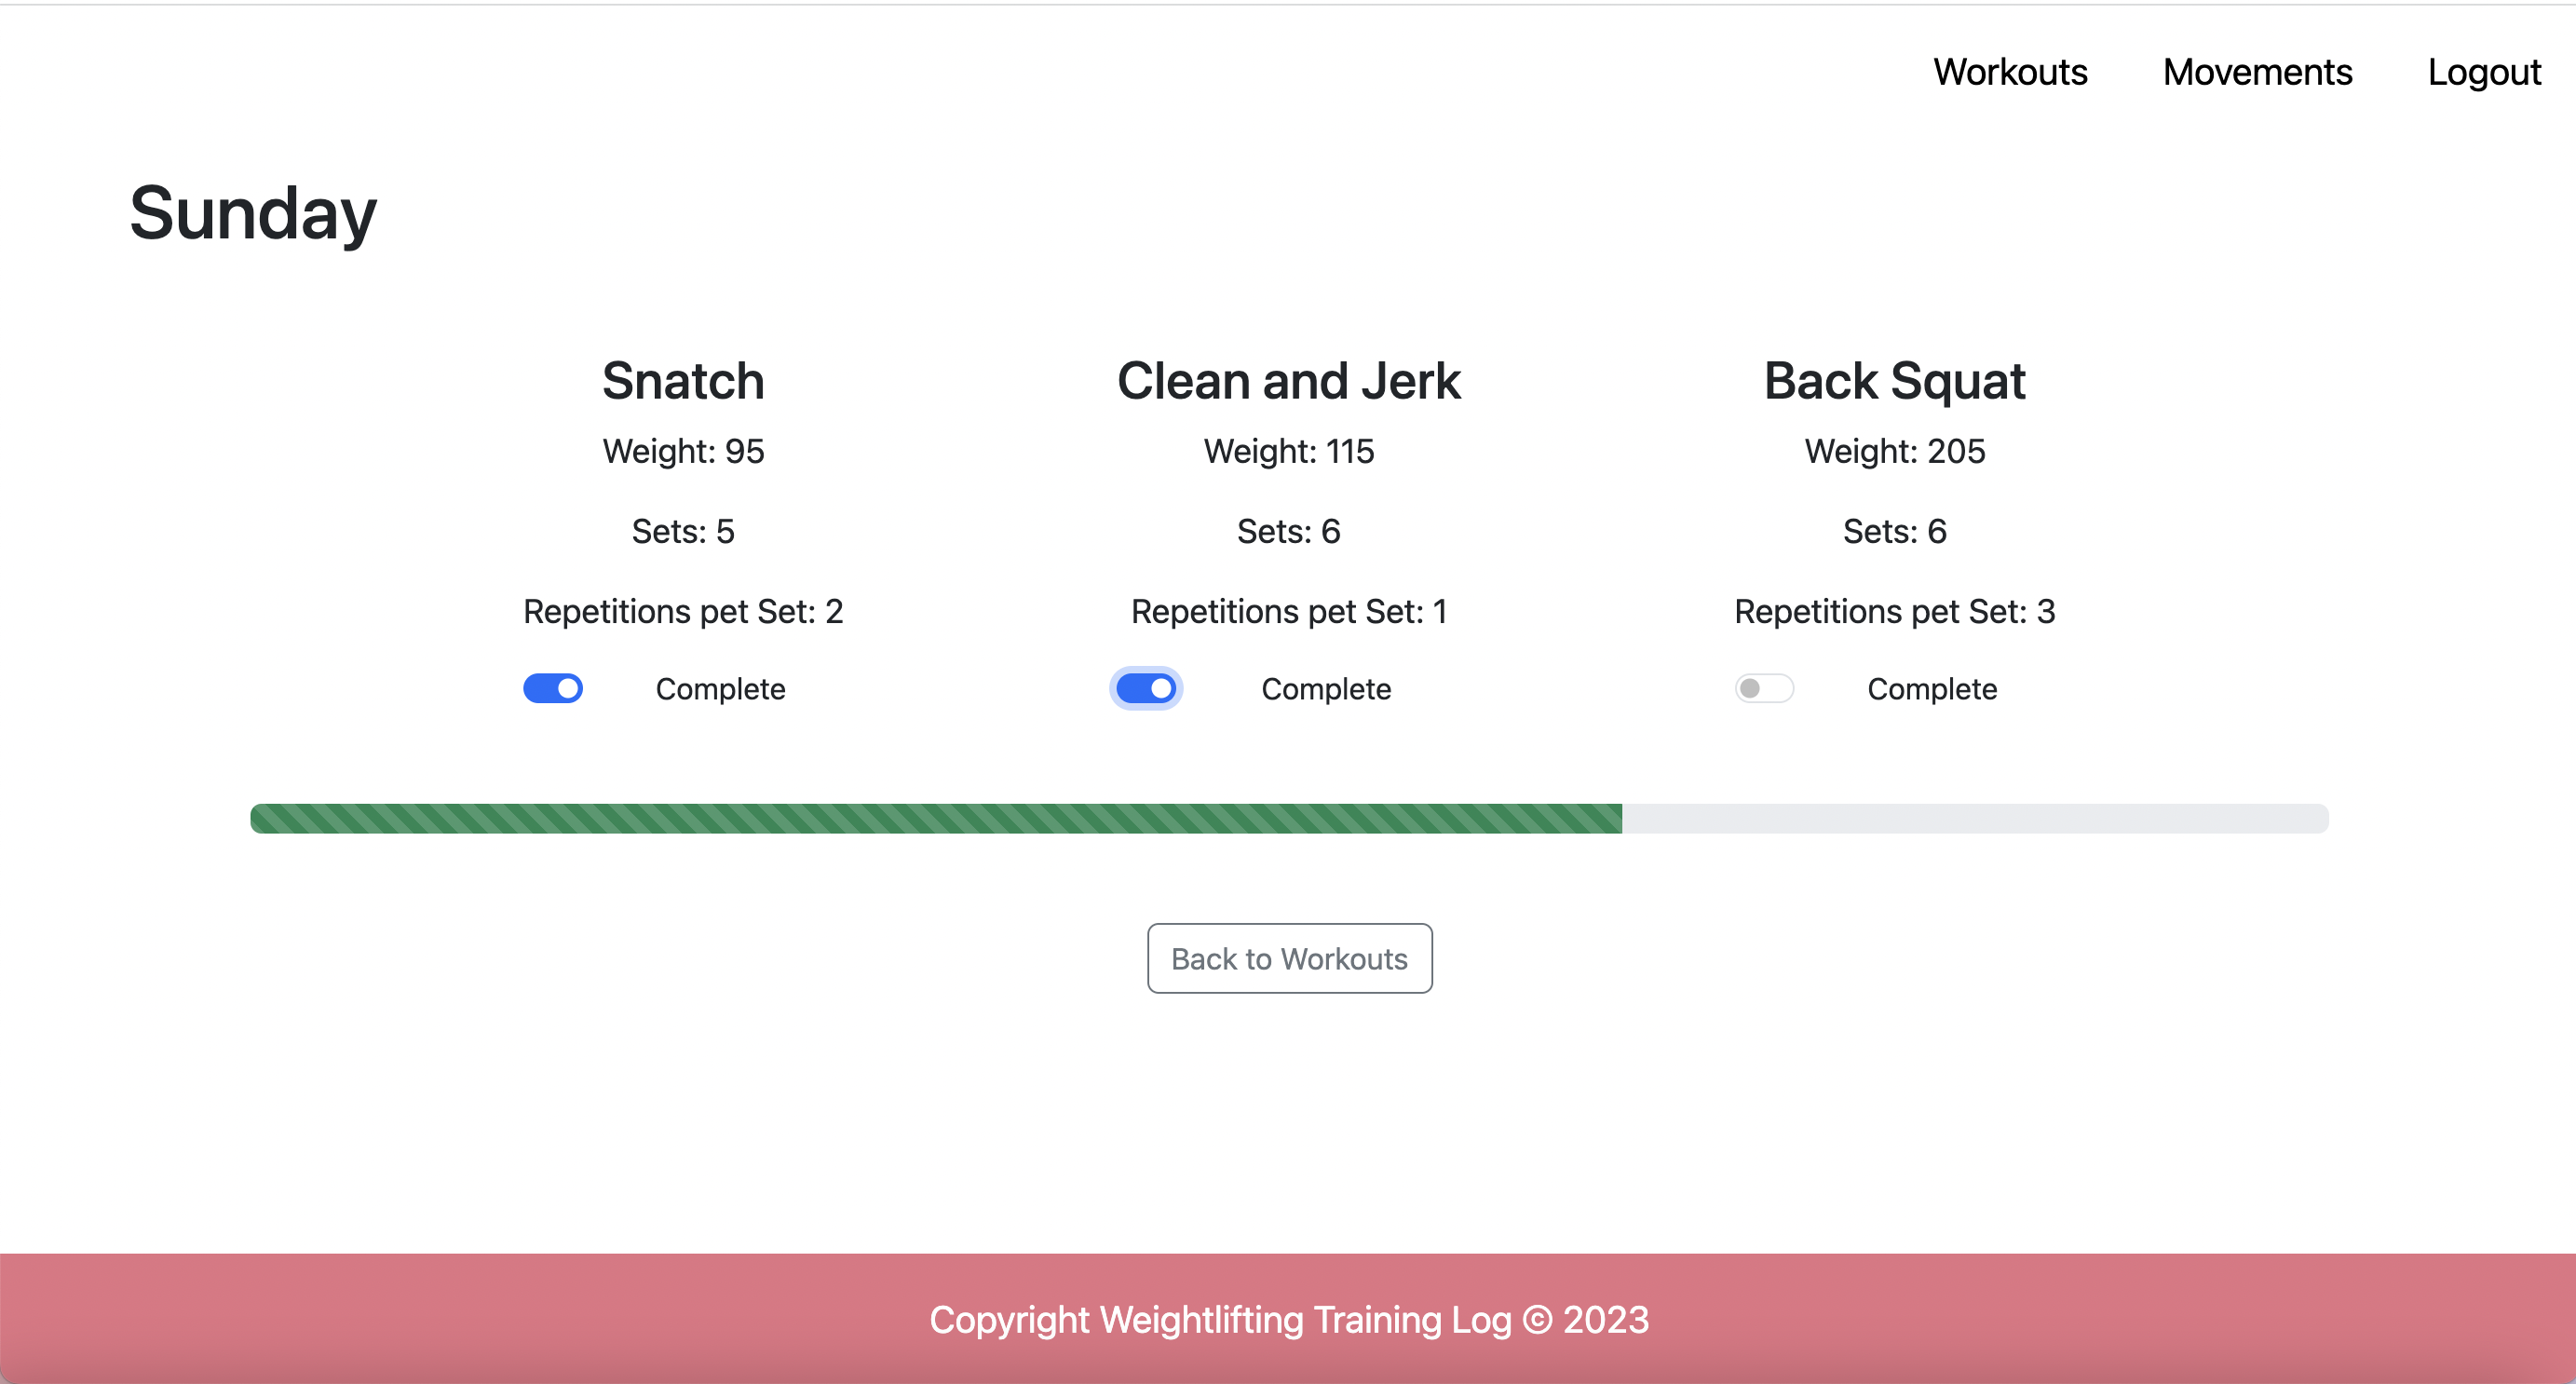Click the Logout link
Image resolution: width=2576 pixels, height=1384 pixels.
2484,72
